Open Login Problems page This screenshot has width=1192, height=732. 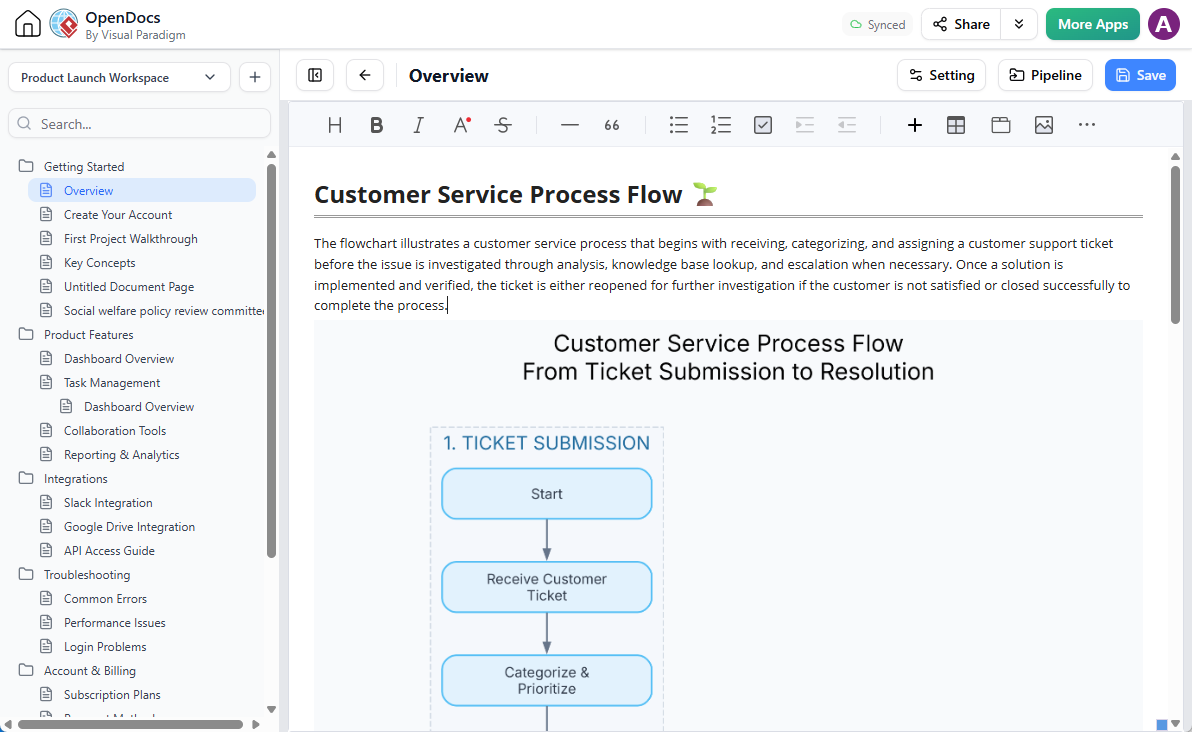(x=105, y=646)
